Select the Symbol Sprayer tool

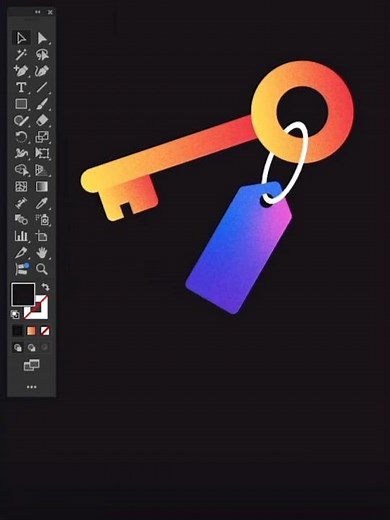pos(42,219)
